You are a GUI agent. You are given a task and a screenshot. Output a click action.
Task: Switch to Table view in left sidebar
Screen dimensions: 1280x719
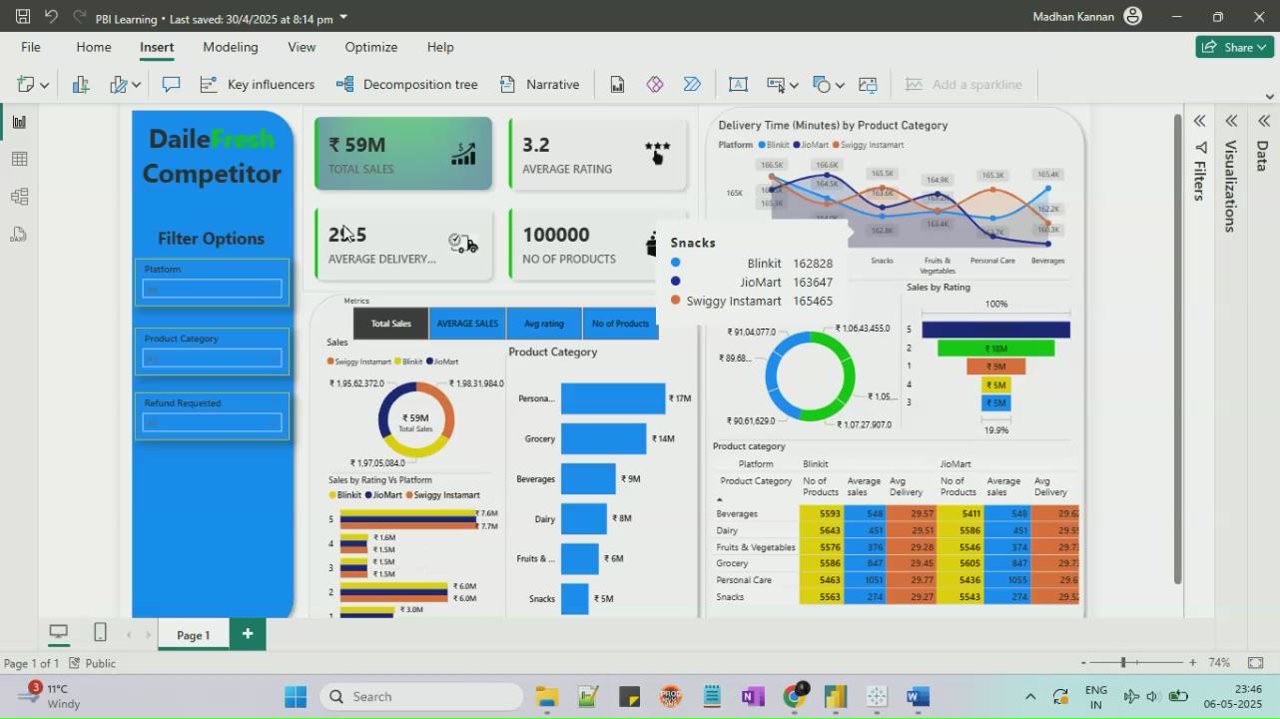[x=18, y=159]
